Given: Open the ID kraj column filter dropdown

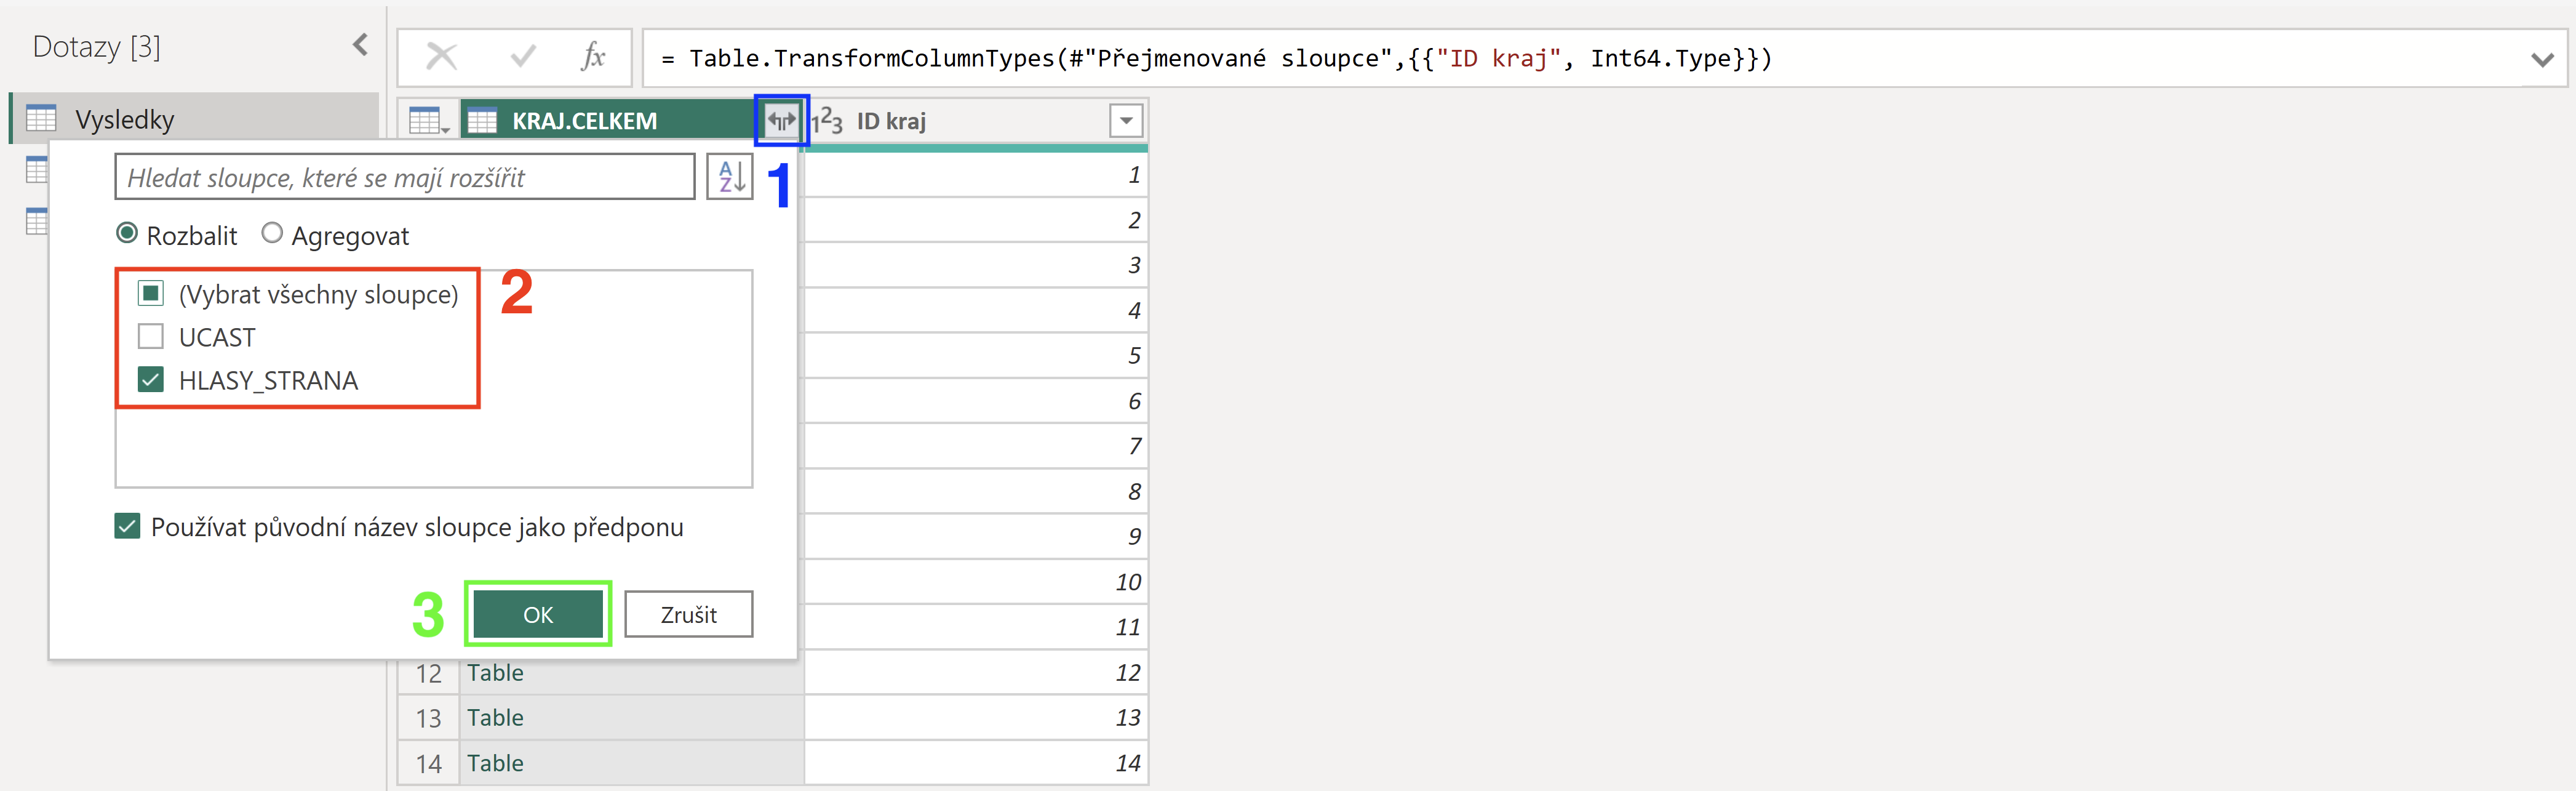Looking at the screenshot, I should pos(1126,121).
